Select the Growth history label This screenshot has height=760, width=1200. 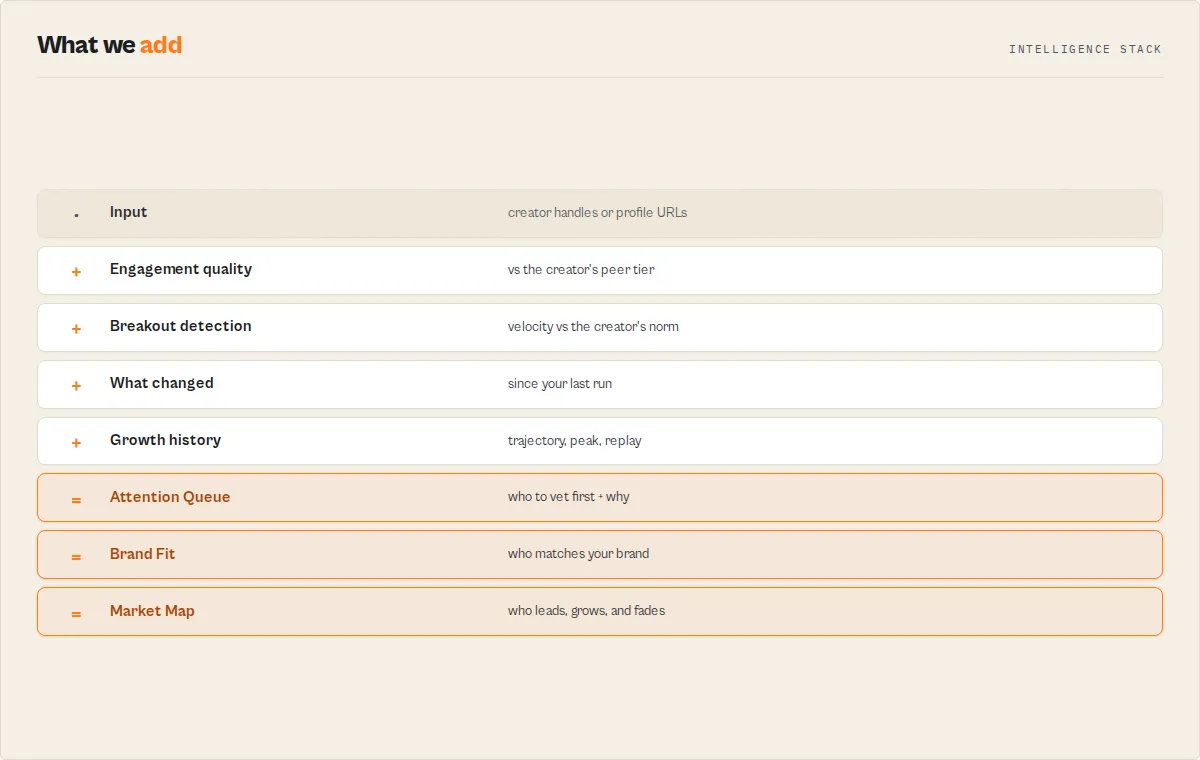click(x=165, y=440)
